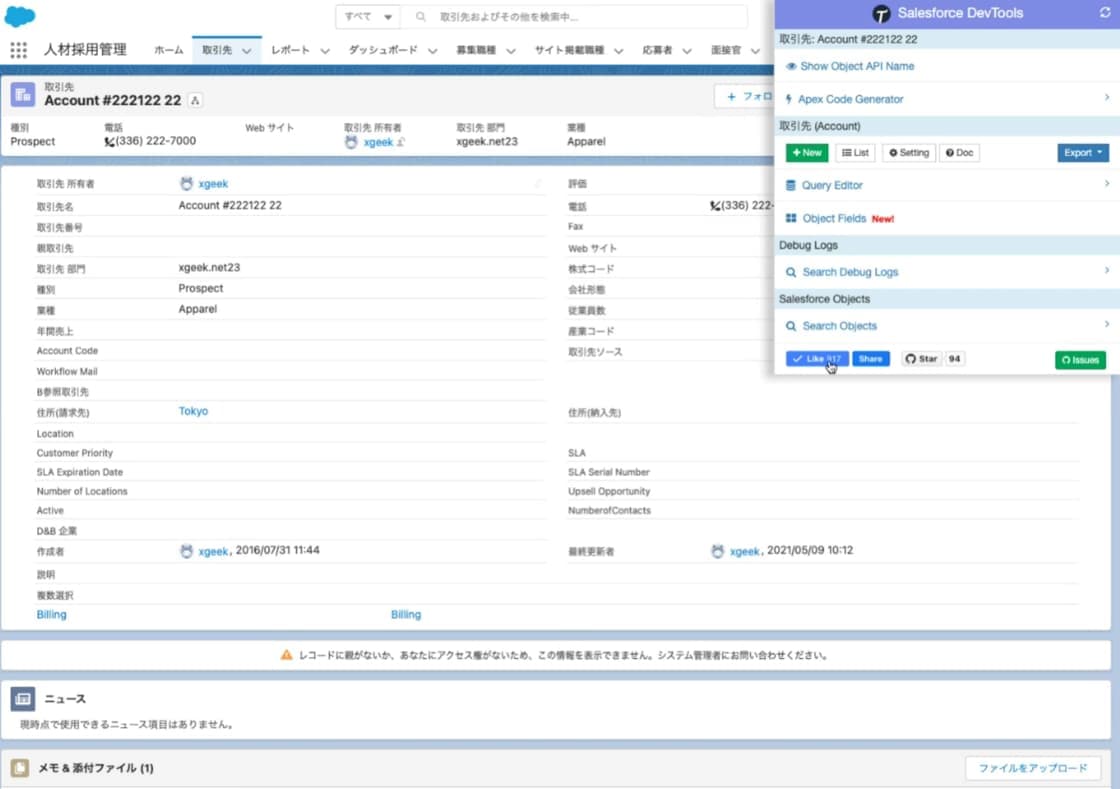Click the owner avatar icon in the 取引先 所有者 row
Viewport: 1120px width, 789px height.
(186, 184)
